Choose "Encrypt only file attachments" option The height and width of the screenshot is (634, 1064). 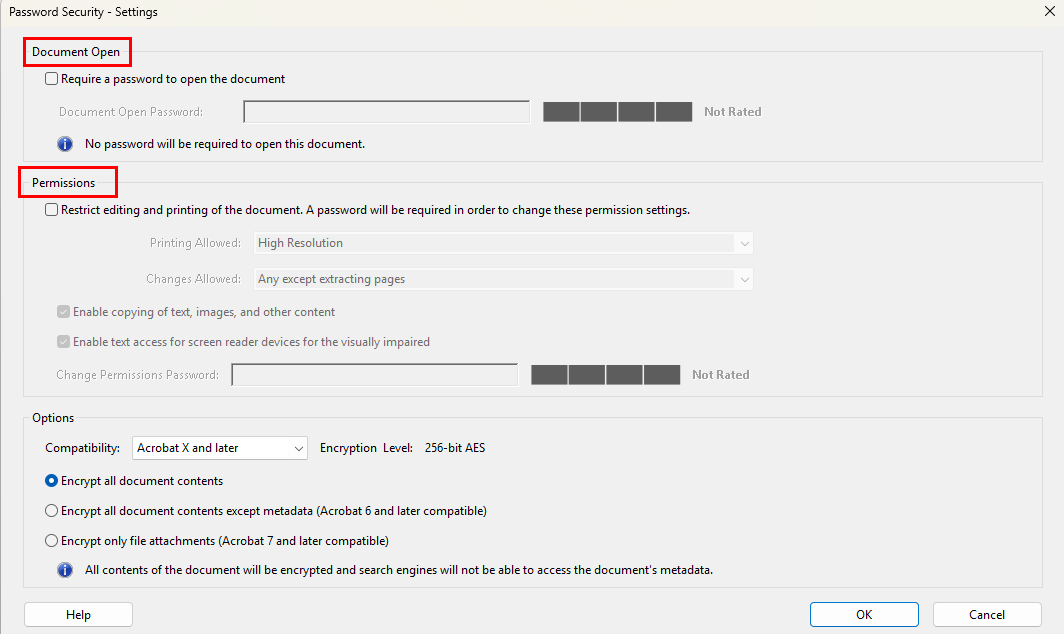coord(50,540)
